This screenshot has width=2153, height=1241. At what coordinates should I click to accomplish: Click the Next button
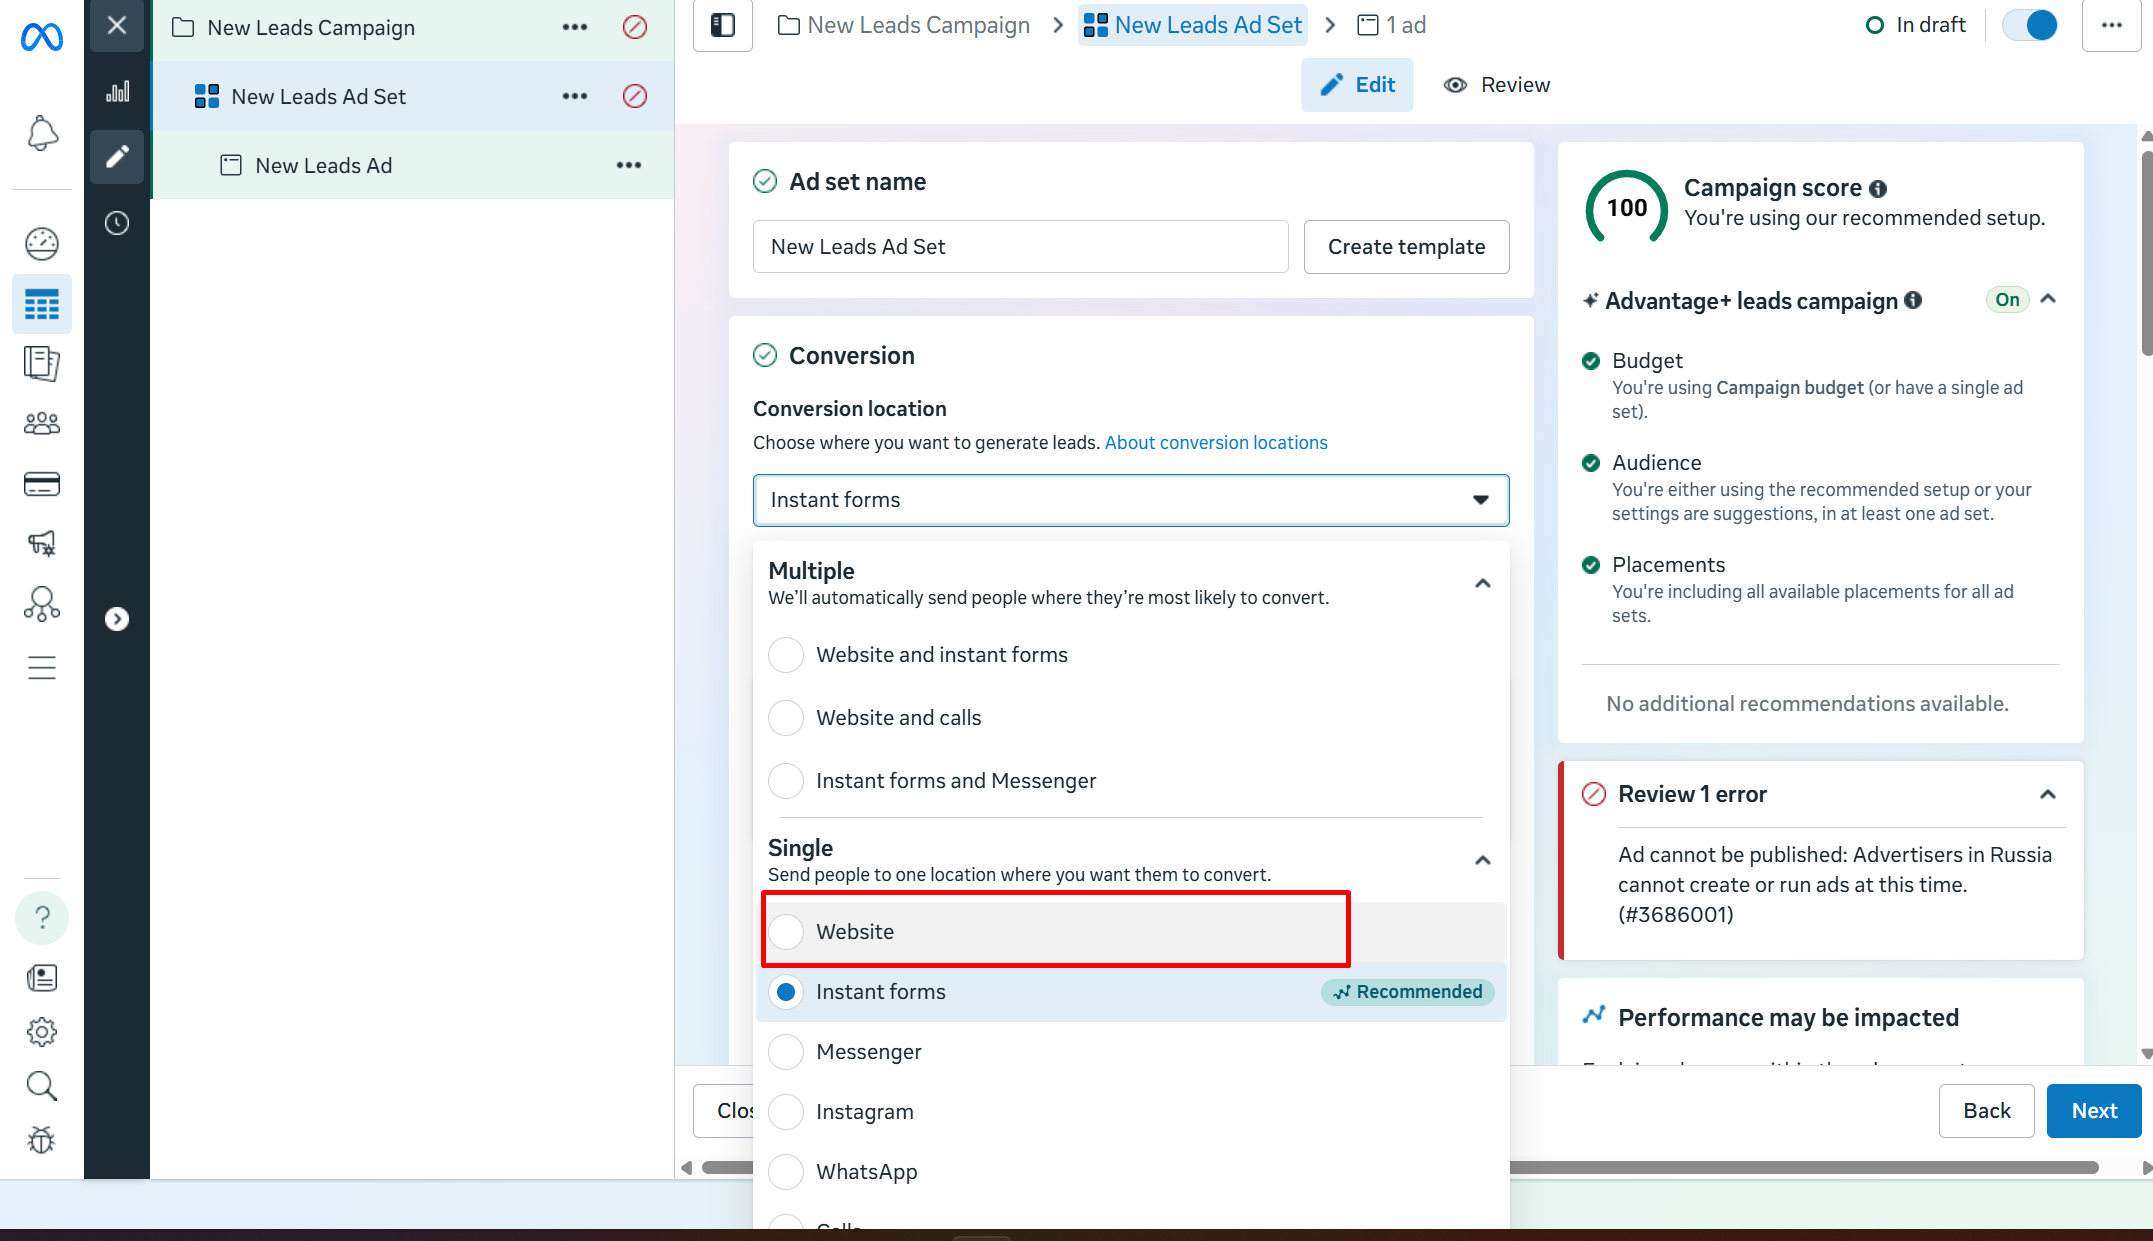pyautogui.click(x=2094, y=1111)
